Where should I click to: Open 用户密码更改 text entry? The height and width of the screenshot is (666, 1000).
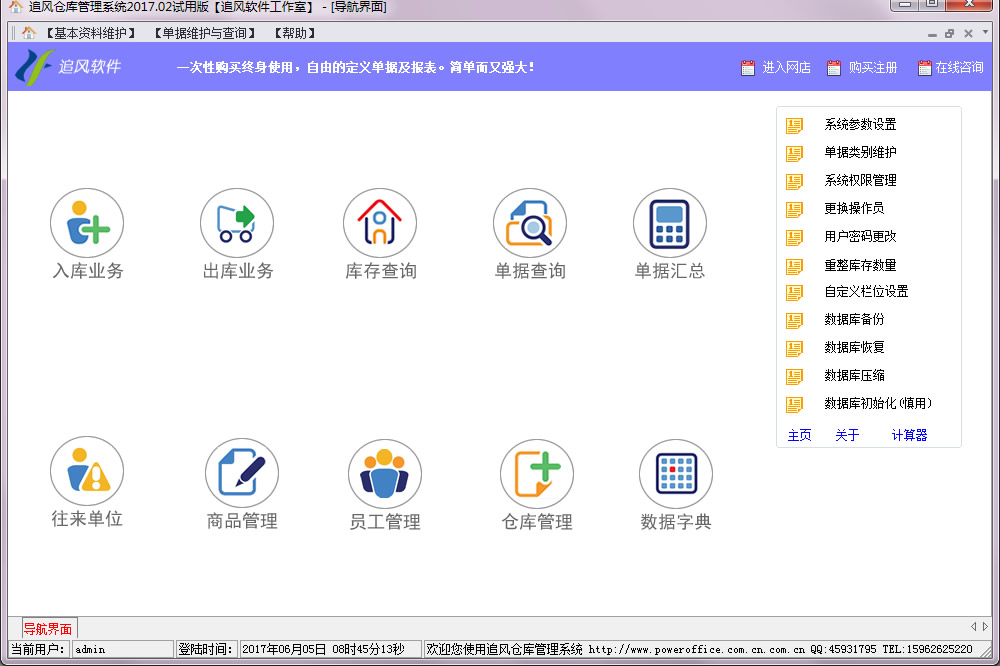pyautogui.click(x=860, y=237)
